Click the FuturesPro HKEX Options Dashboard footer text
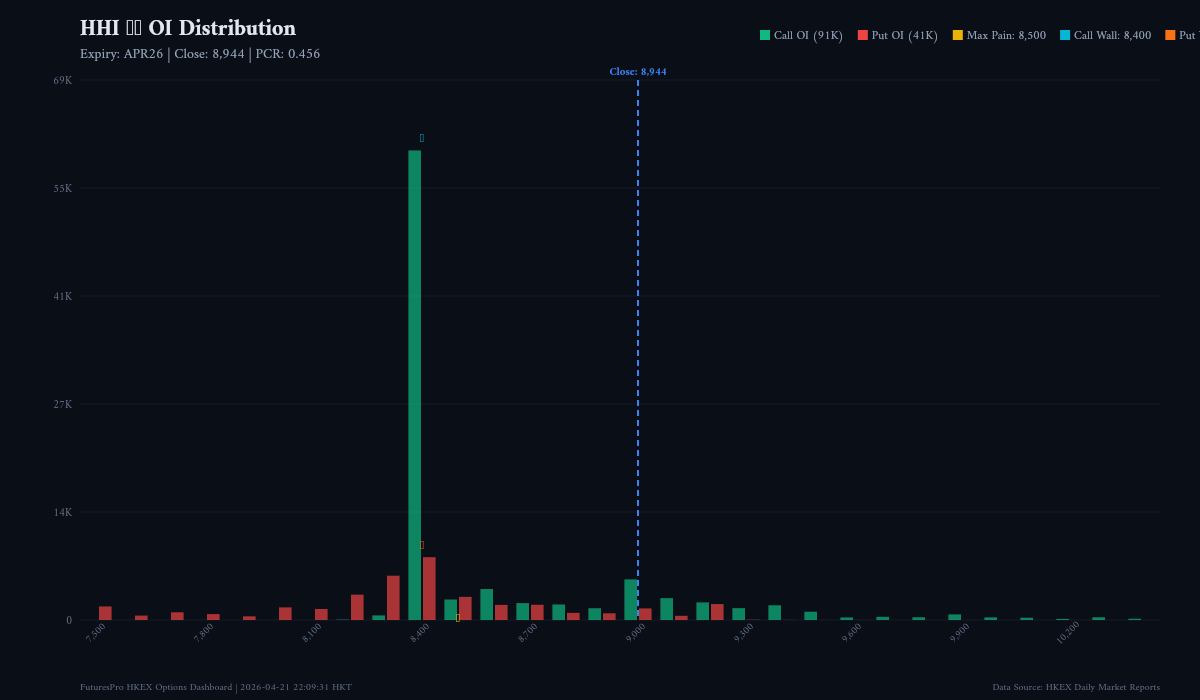Screen dimensions: 1200x700 coord(216,687)
